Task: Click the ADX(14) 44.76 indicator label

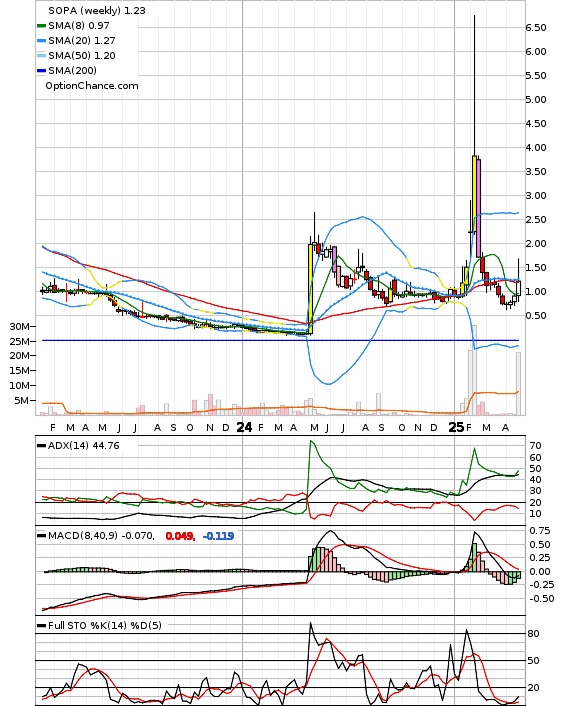Action: tap(84, 445)
